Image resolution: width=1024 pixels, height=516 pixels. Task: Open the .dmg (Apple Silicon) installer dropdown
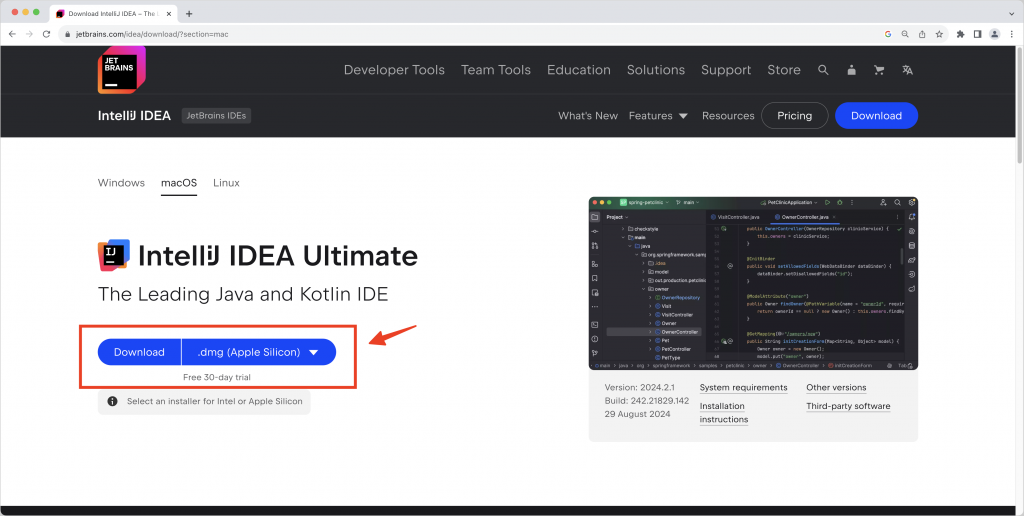[259, 352]
